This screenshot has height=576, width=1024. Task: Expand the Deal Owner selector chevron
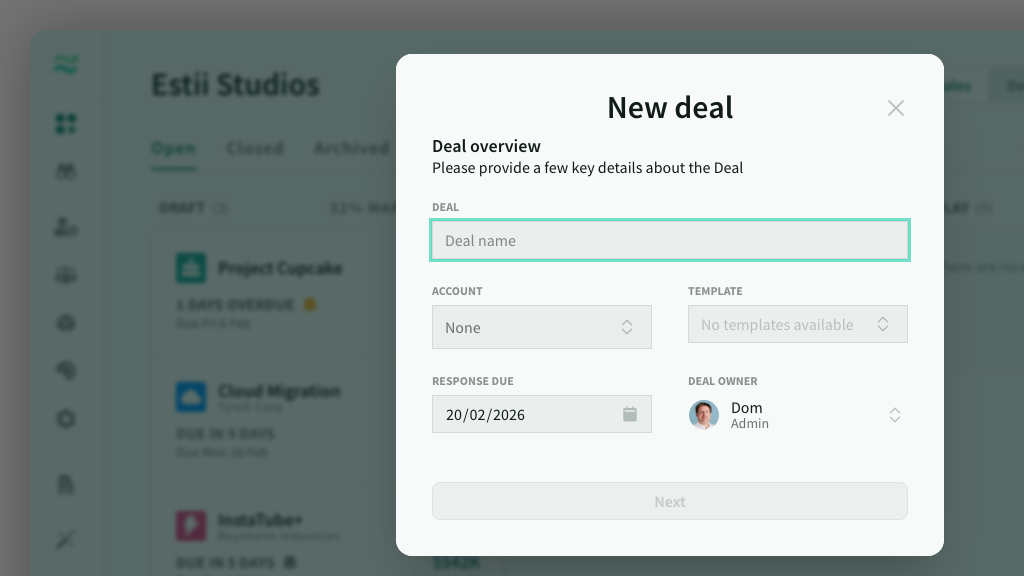[895, 414]
